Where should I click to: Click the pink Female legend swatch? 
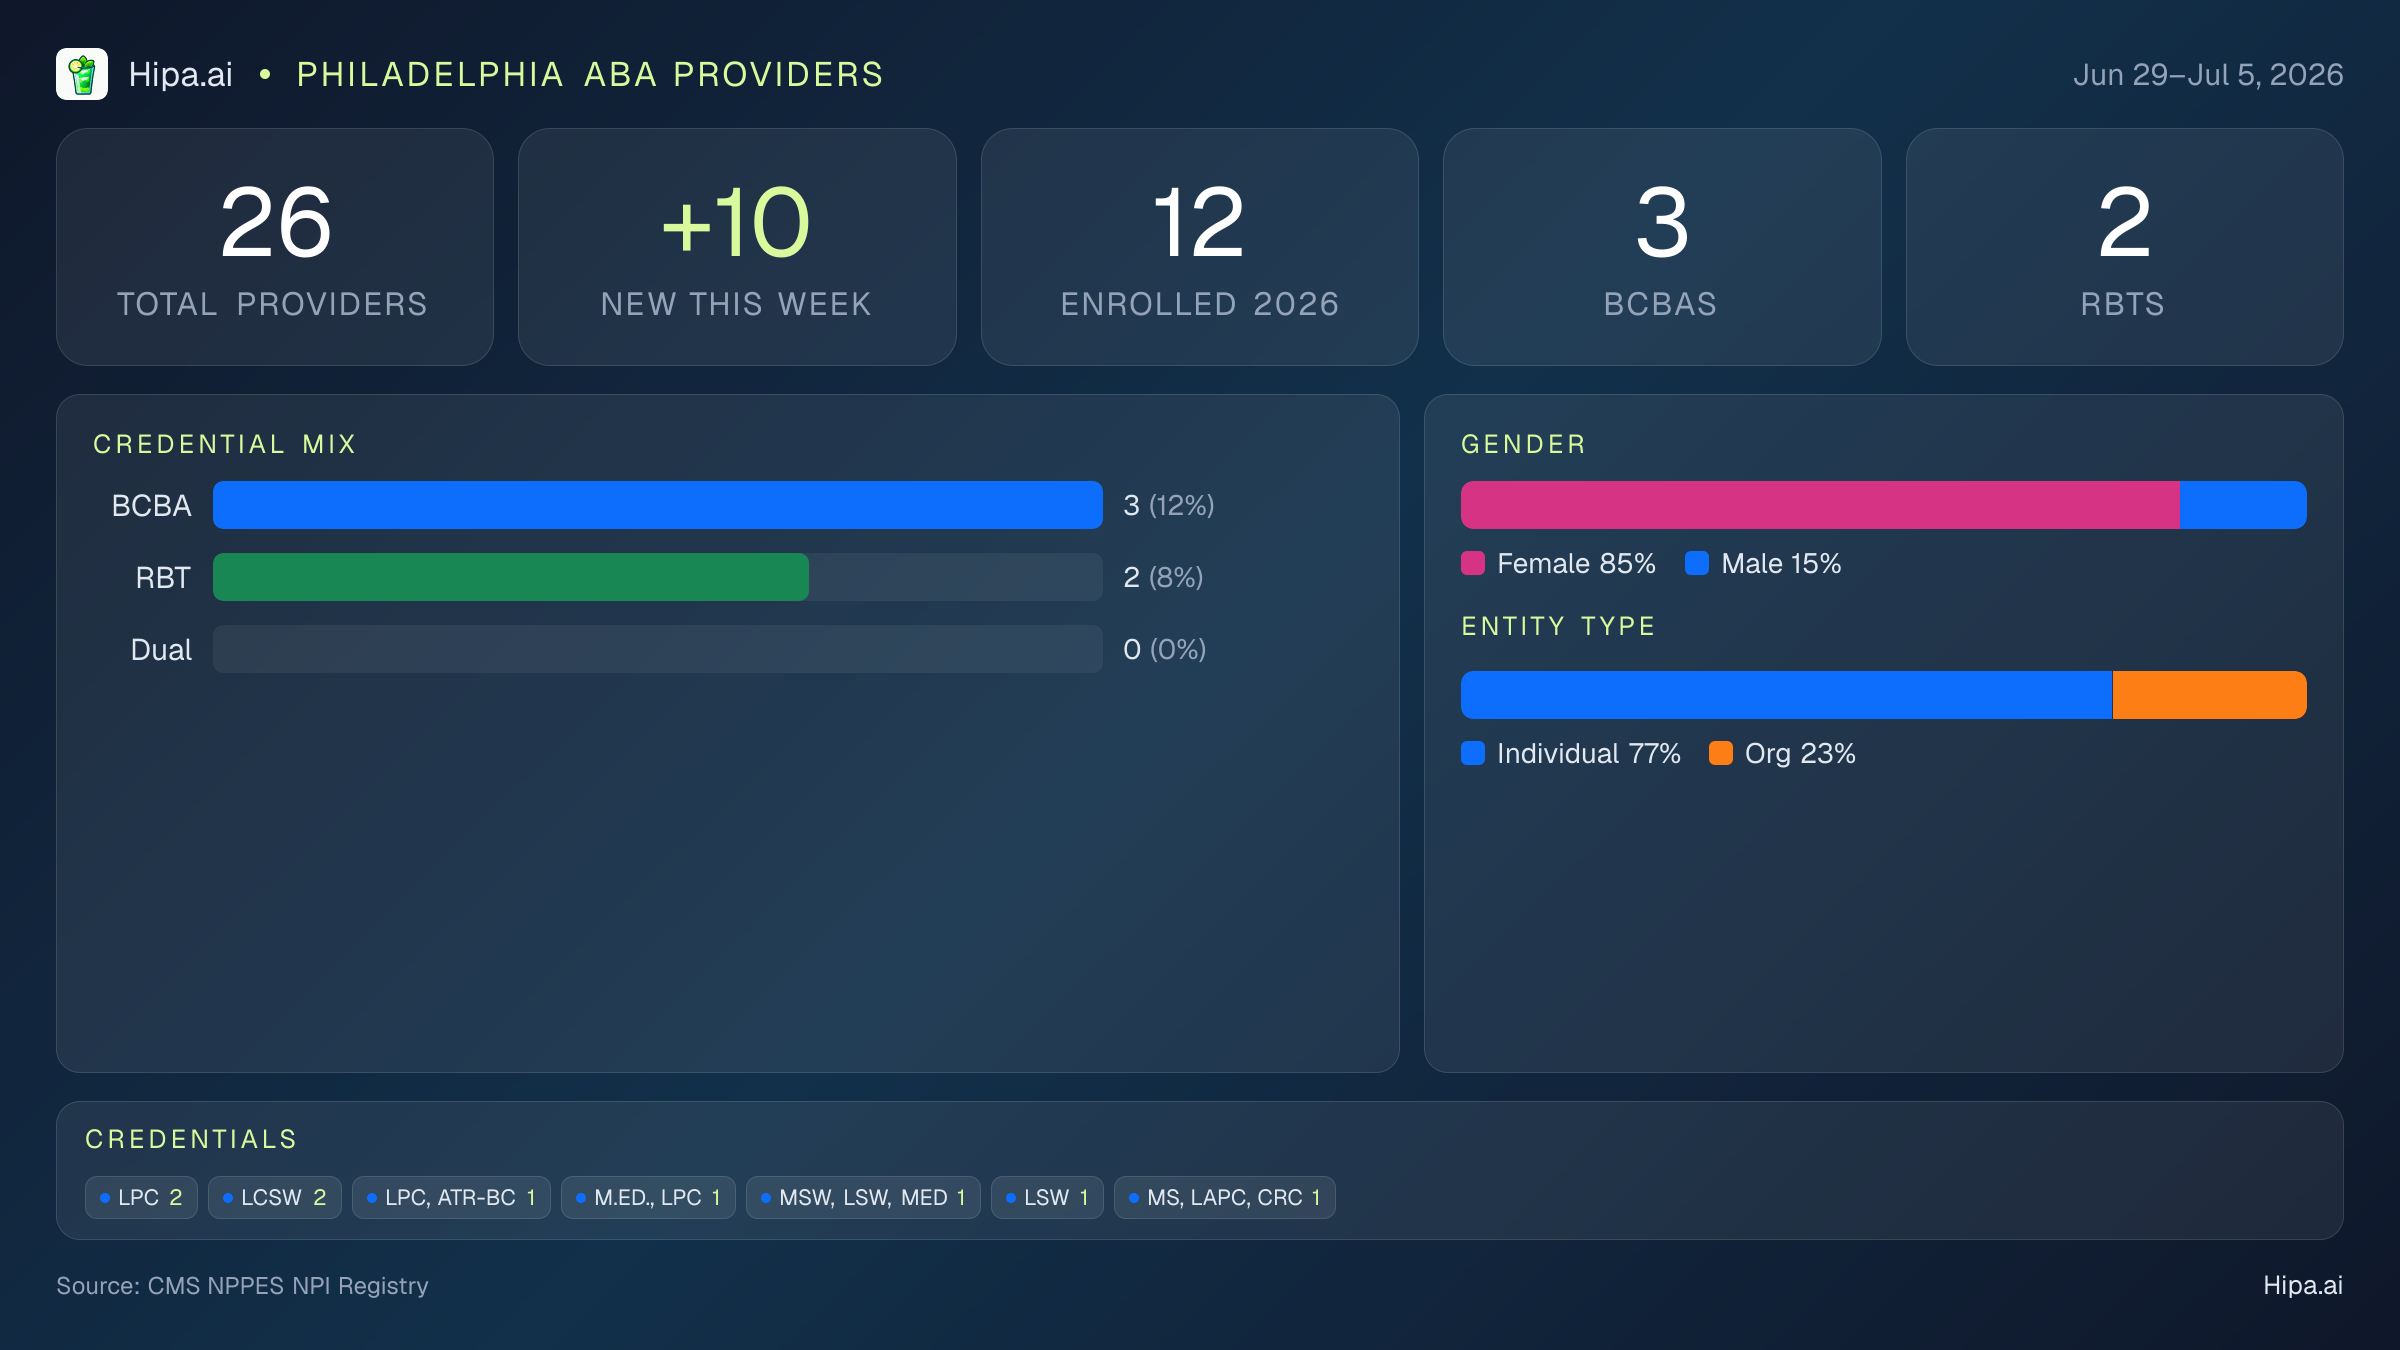1473,563
